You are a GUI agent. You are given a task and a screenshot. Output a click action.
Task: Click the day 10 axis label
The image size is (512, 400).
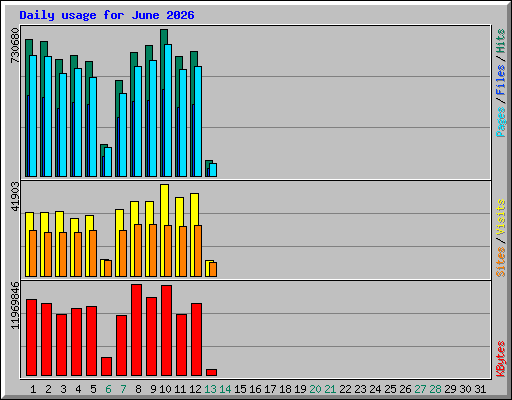click(165, 389)
